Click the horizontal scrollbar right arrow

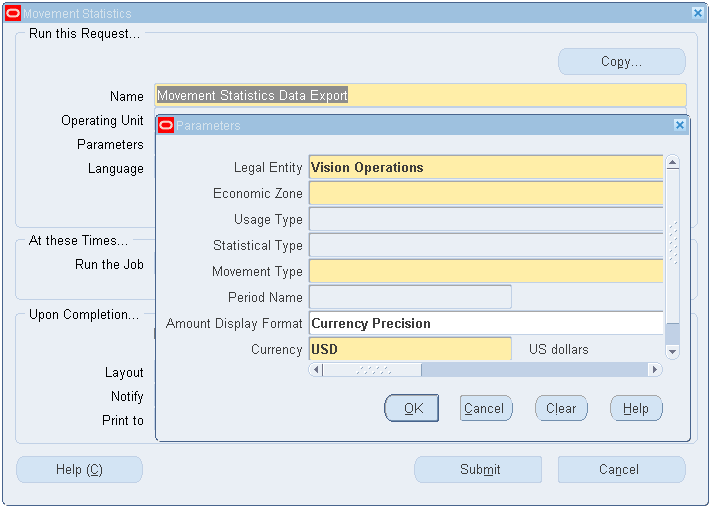coord(655,370)
